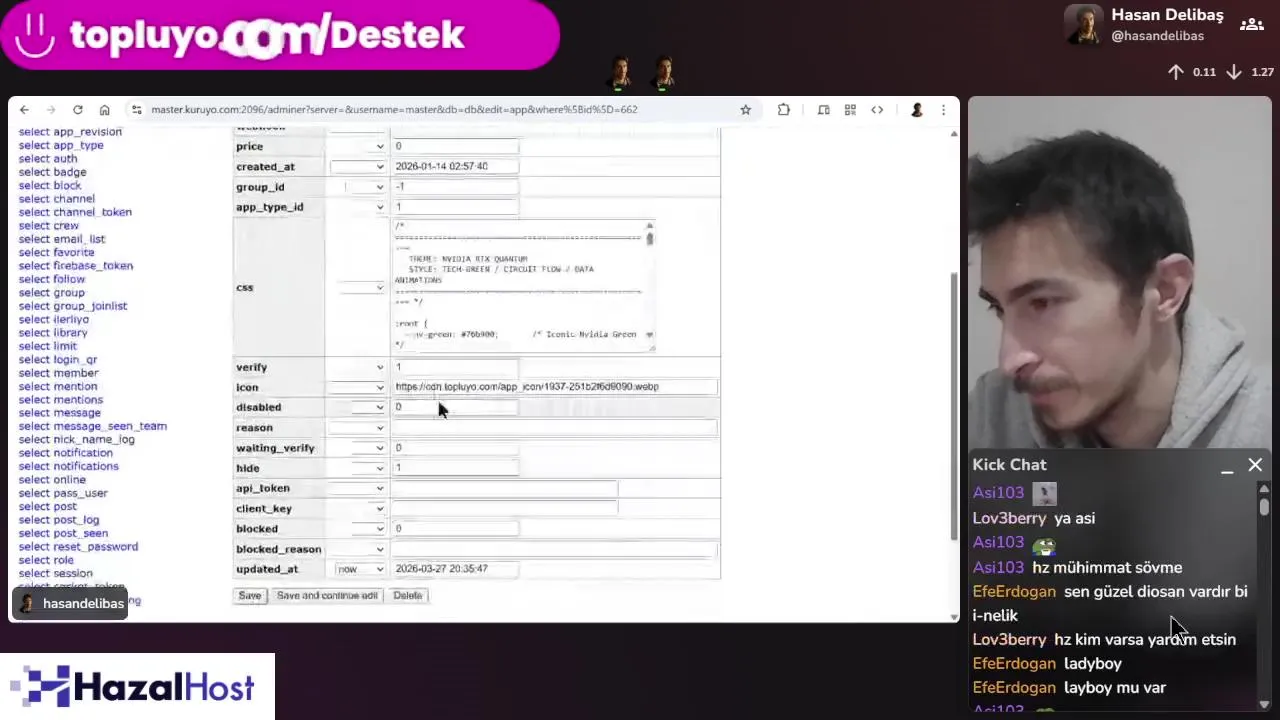Bookmark this page with the star icon

tap(745, 110)
